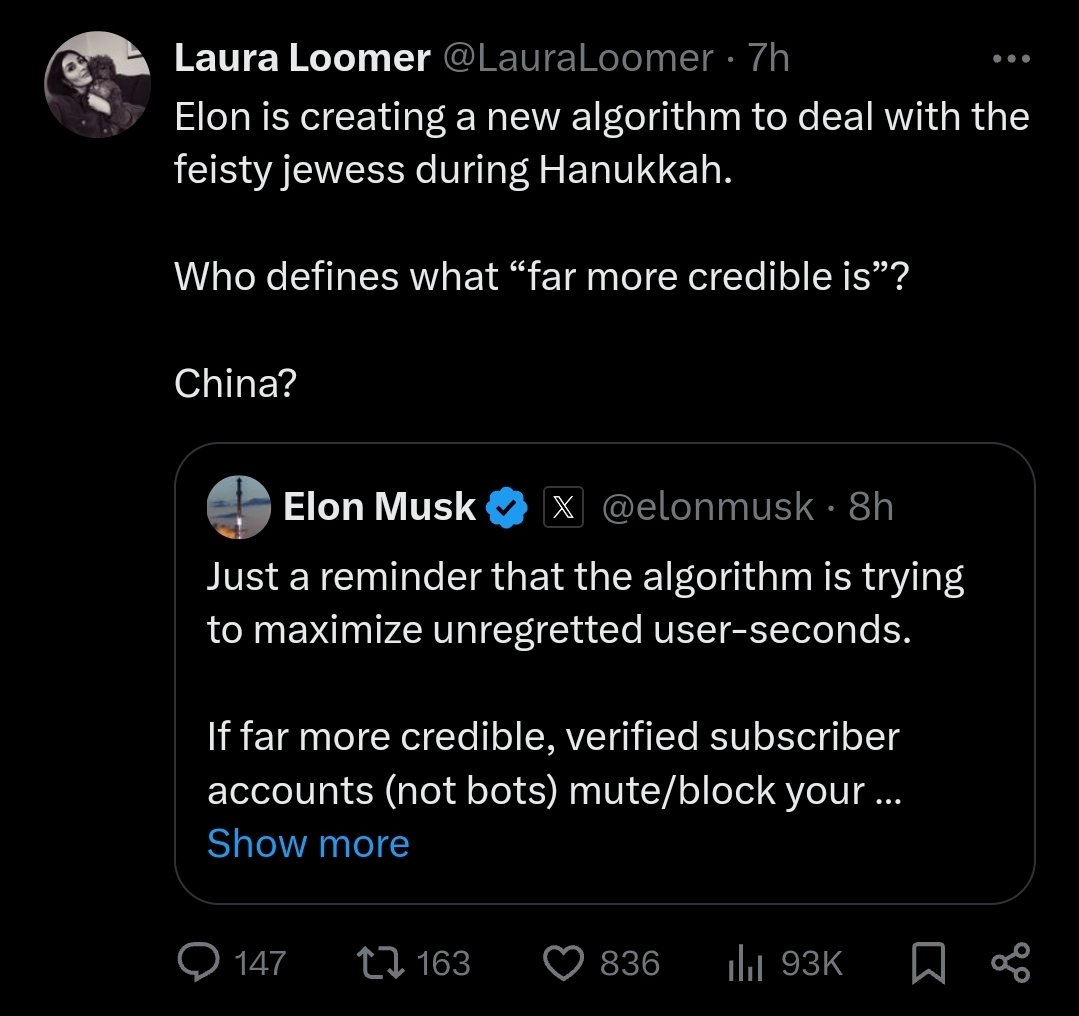
Task: Click the share icon
Action: (1009, 963)
